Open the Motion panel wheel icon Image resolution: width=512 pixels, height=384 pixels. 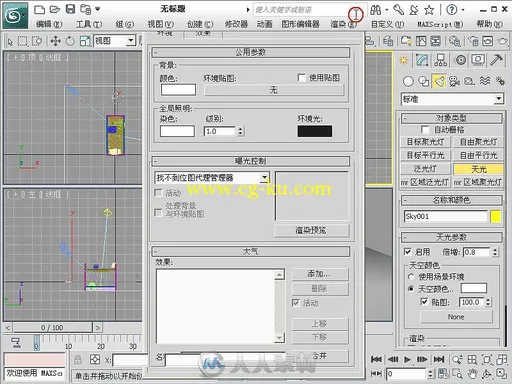point(461,60)
